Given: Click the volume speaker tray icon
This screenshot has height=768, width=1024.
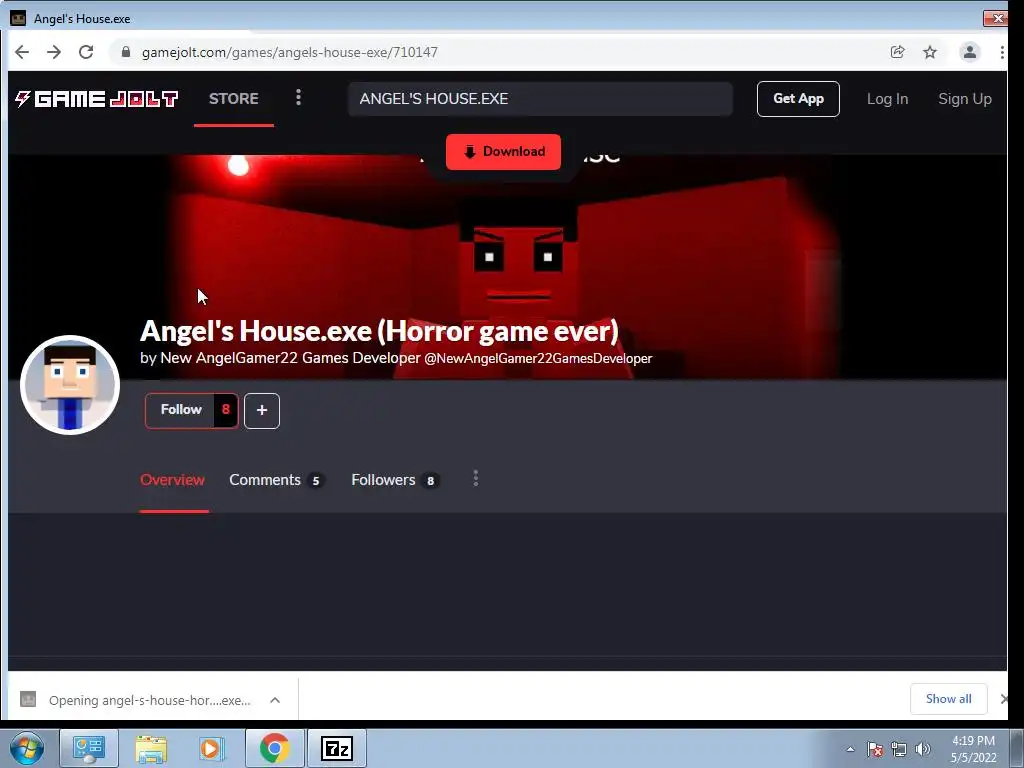Looking at the screenshot, I should 923,750.
